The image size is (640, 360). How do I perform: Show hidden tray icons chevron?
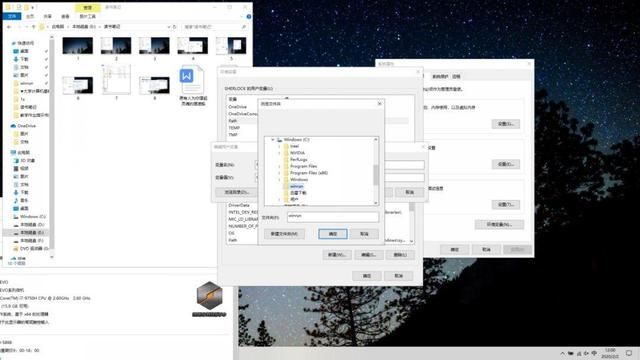pyautogui.click(x=562, y=353)
